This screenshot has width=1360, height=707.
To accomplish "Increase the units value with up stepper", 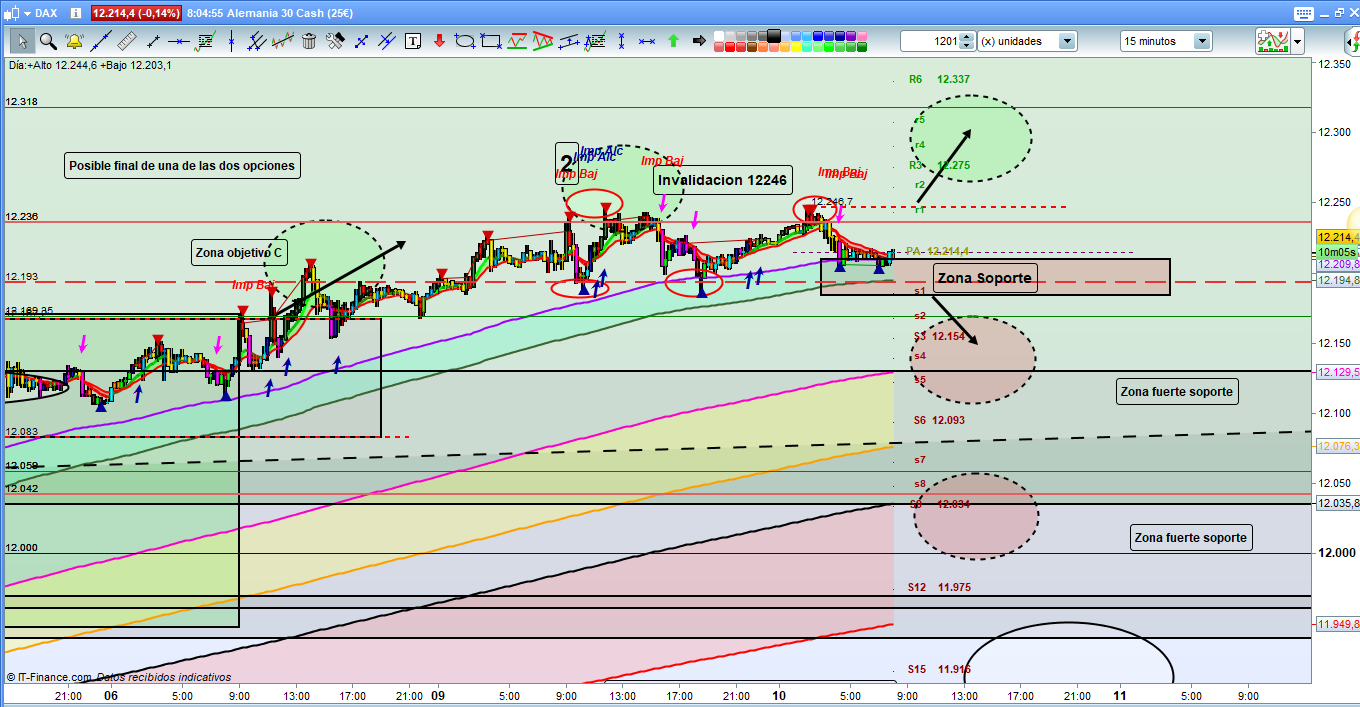I will [x=968, y=37].
